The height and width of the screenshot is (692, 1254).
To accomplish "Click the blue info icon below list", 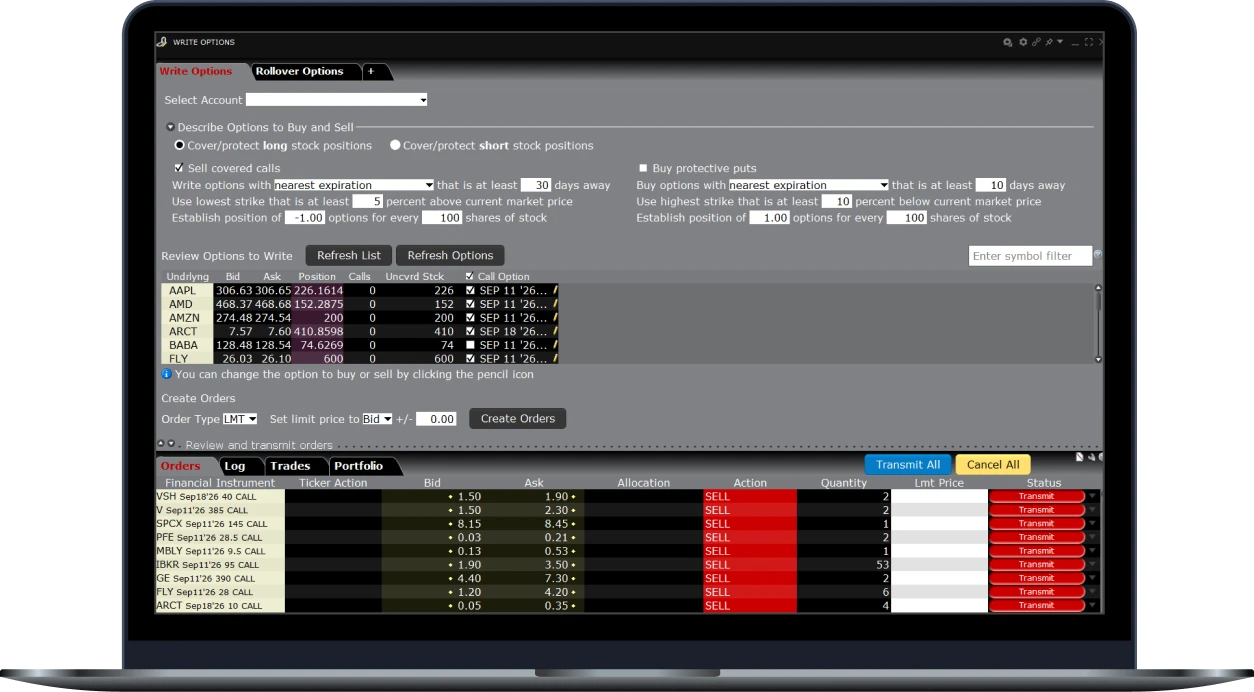I will [x=166, y=374].
